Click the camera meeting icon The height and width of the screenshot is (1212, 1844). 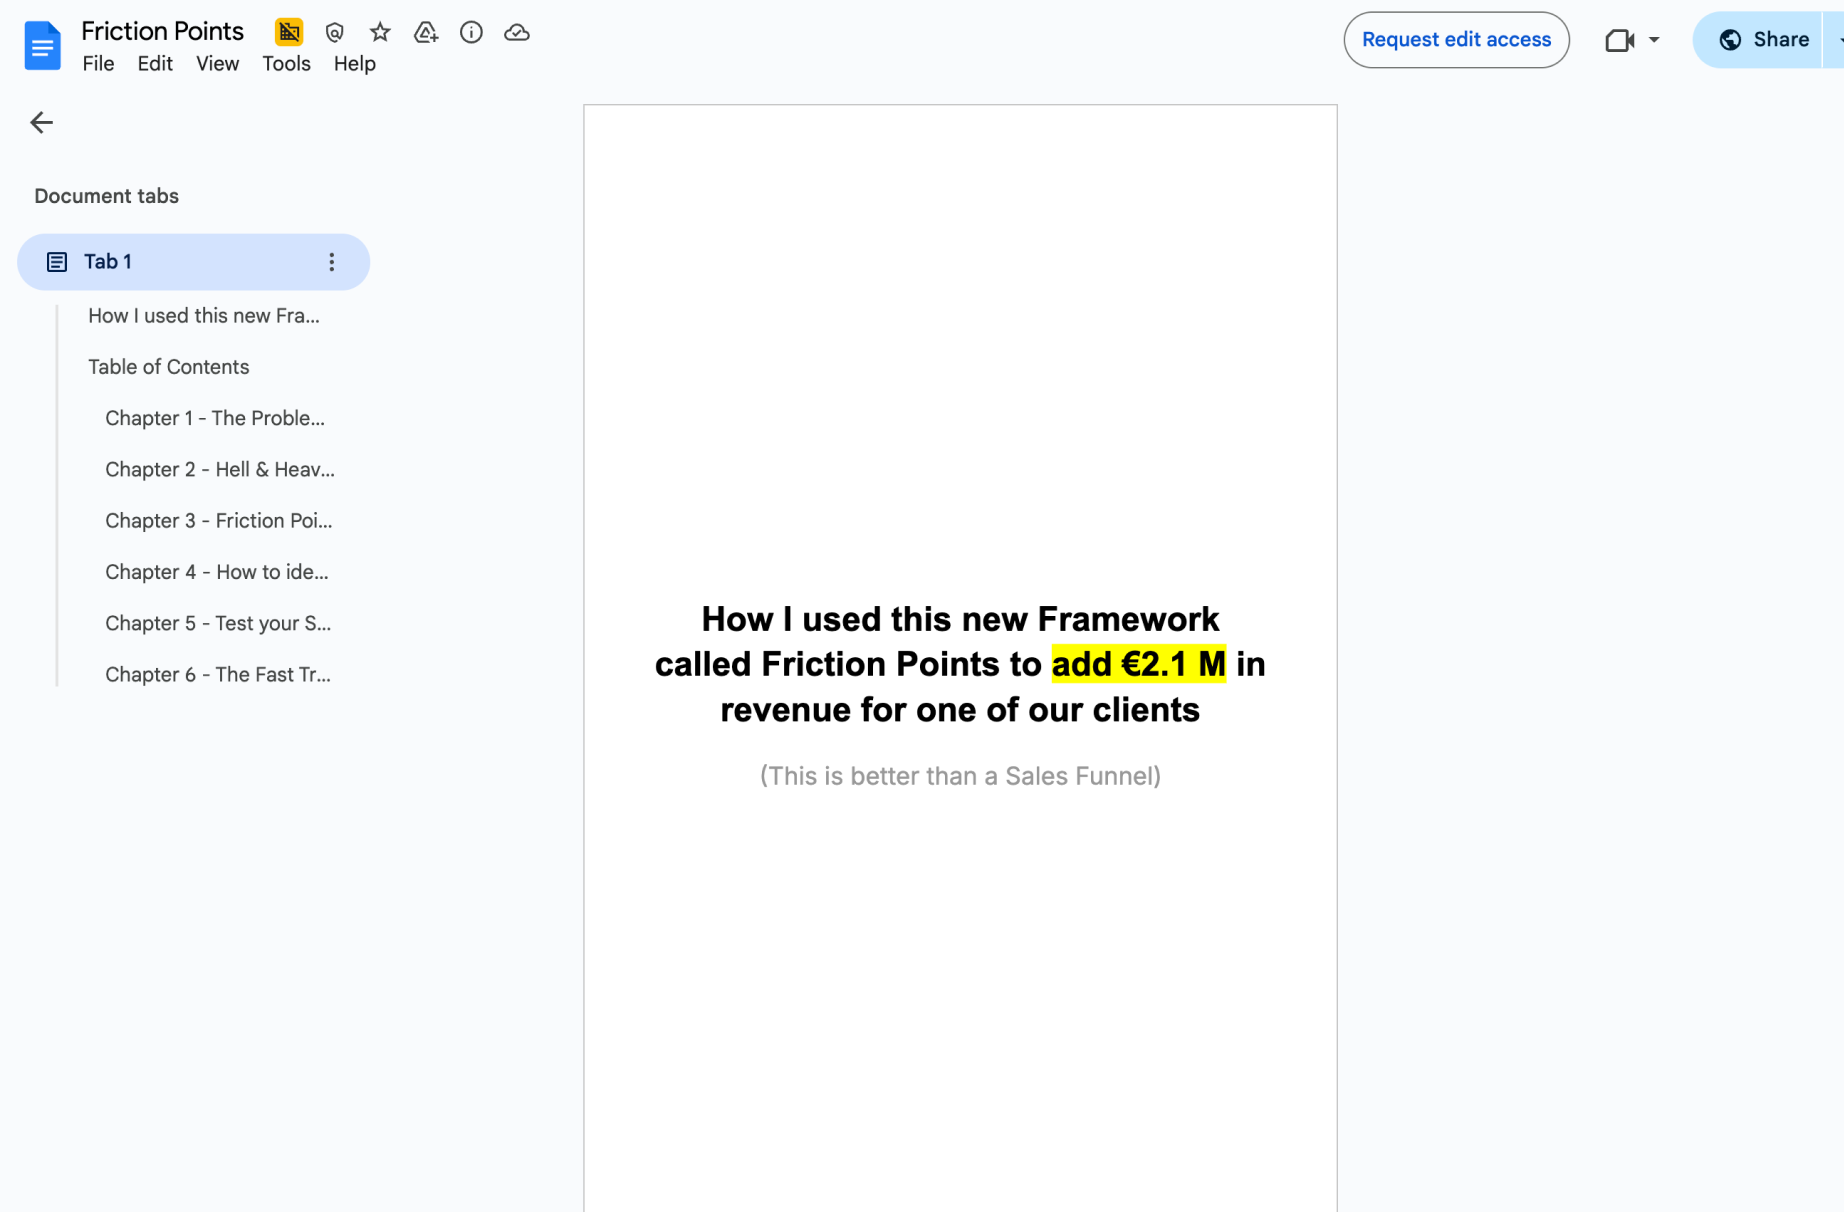1619,40
